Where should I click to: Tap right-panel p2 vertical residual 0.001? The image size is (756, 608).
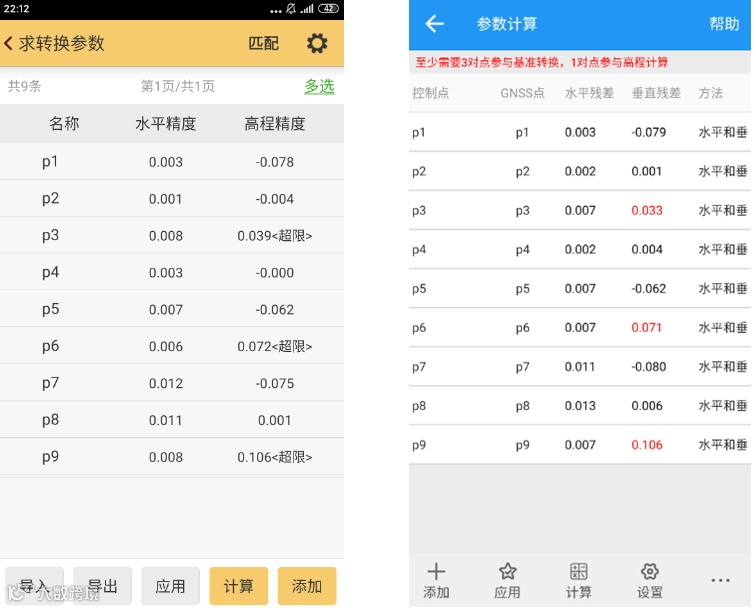[647, 171]
